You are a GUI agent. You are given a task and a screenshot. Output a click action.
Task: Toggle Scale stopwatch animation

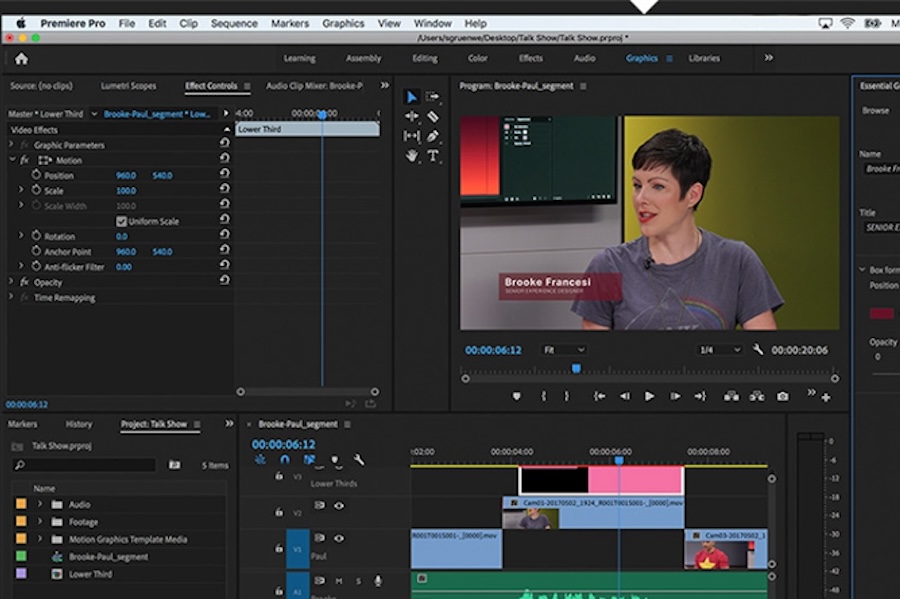click(36, 190)
